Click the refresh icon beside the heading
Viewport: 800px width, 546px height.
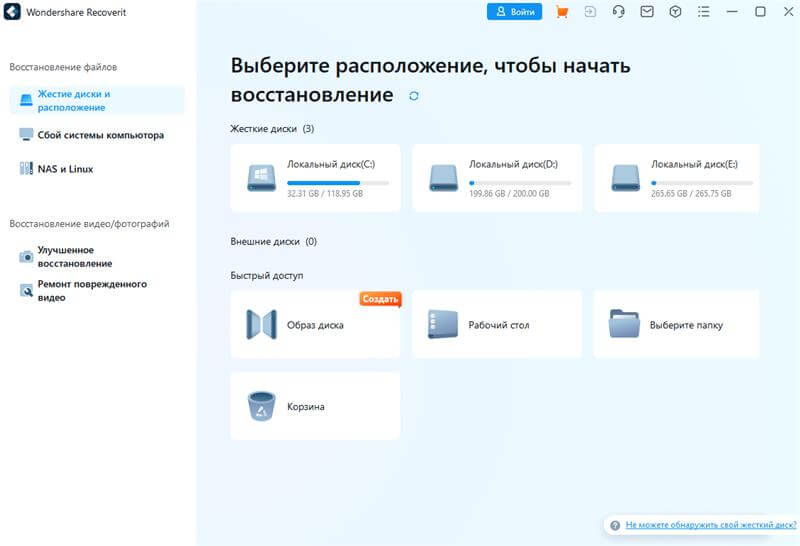[x=414, y=96]
